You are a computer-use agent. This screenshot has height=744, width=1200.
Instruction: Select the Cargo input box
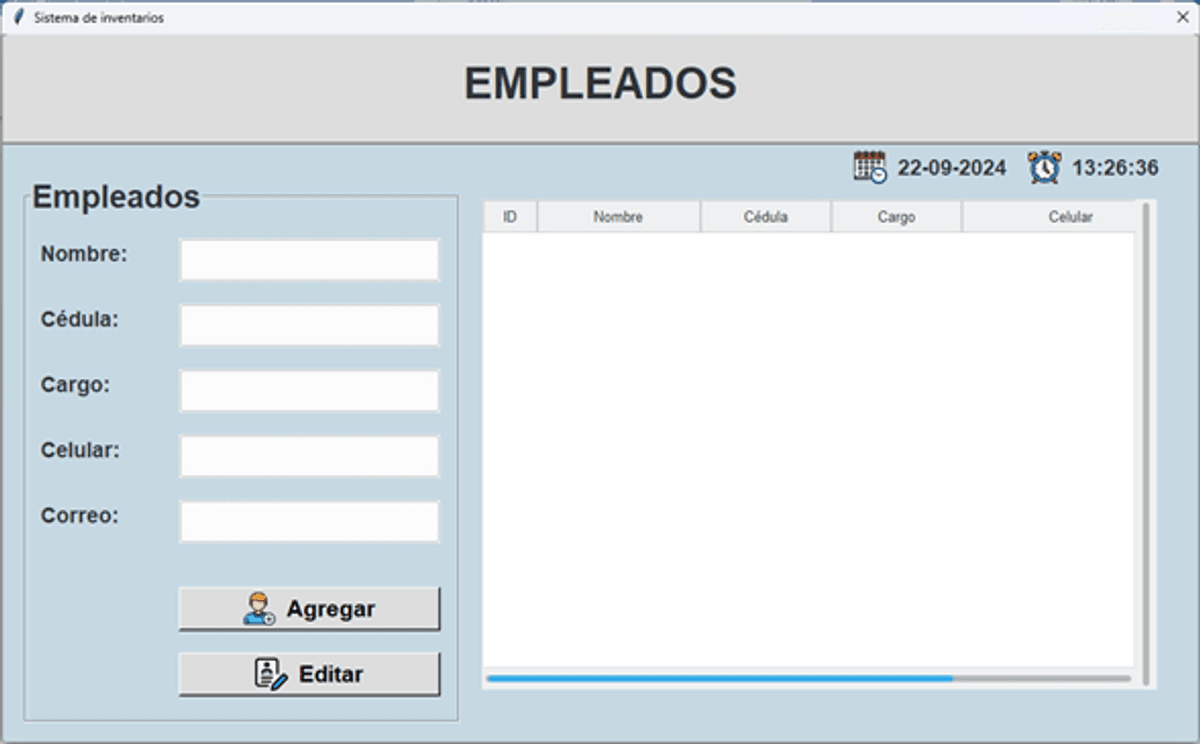click(x=309, y=391)
